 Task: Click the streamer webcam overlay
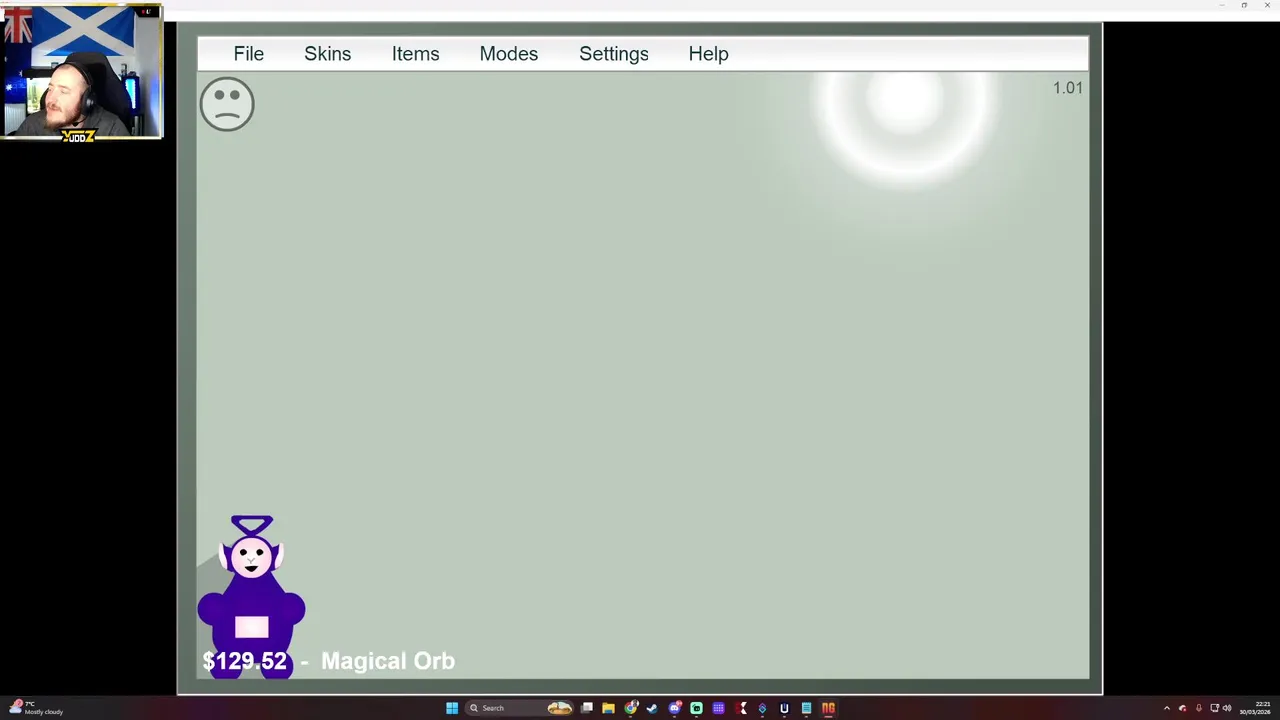point(82,72)
